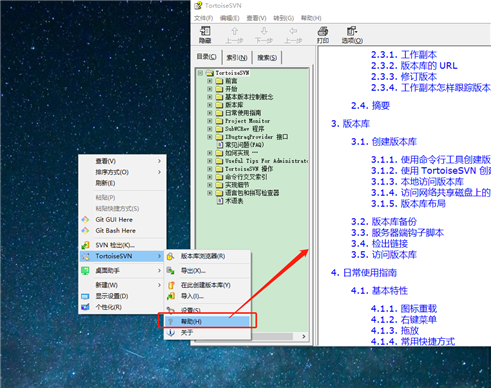This screenshot has width=491, height=388.
Task: Click the 桌面助手 green monitor icon
Action: pyautogui.click(x=85, y=271)
